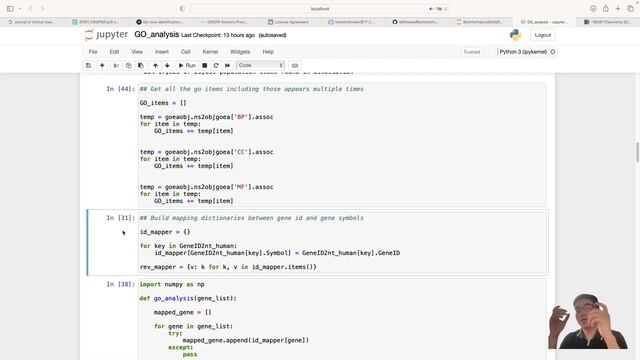Select cell via In [31] prompt
Screen dimensions: 640x360
pos(120,218)
